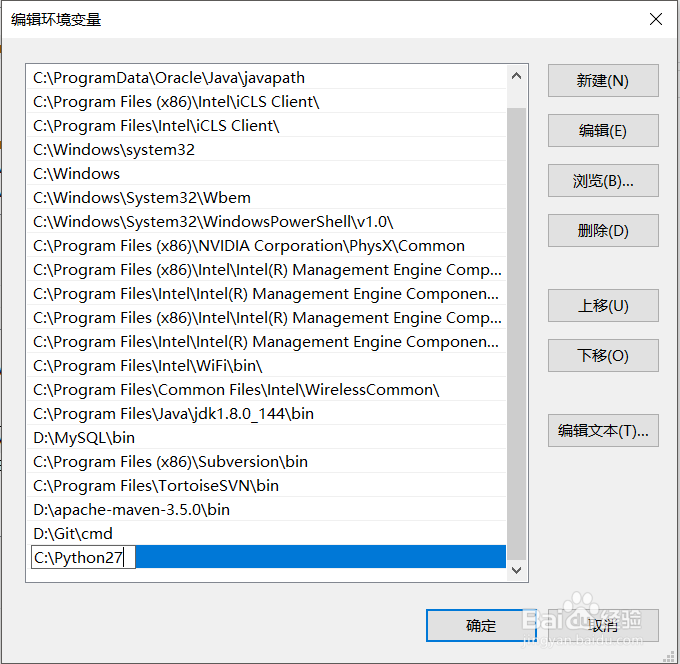The image size is (680, 664).
Task: Move the entry down with 下移(O)
Action: tap(603, 355)
